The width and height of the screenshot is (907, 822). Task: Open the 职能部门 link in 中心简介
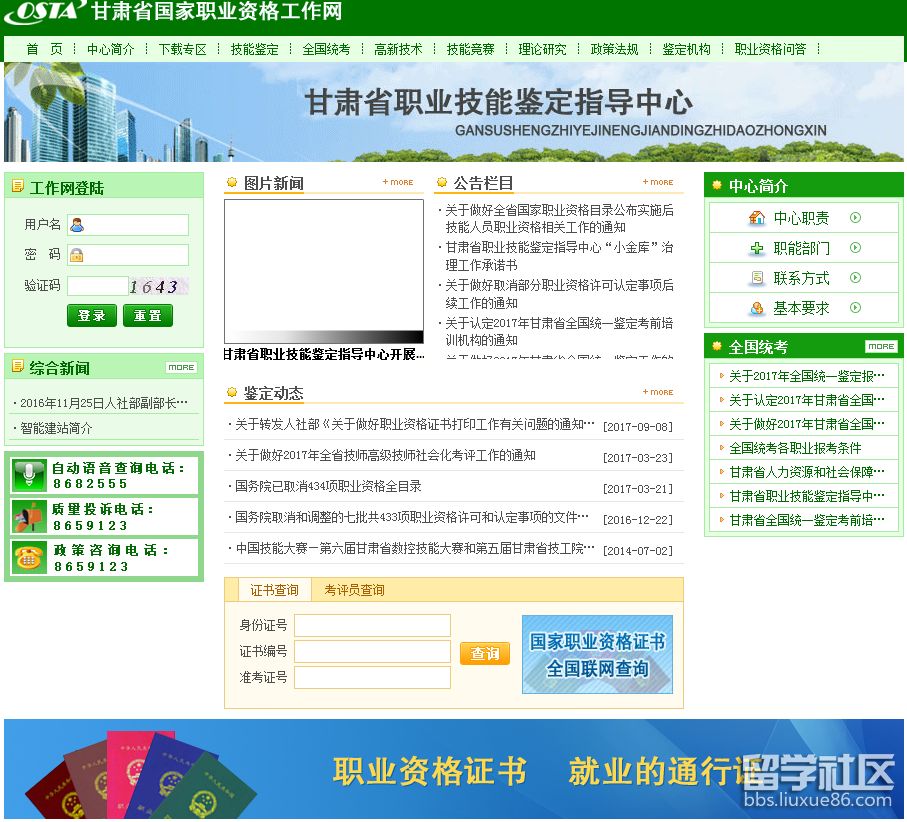coord(802,248)
